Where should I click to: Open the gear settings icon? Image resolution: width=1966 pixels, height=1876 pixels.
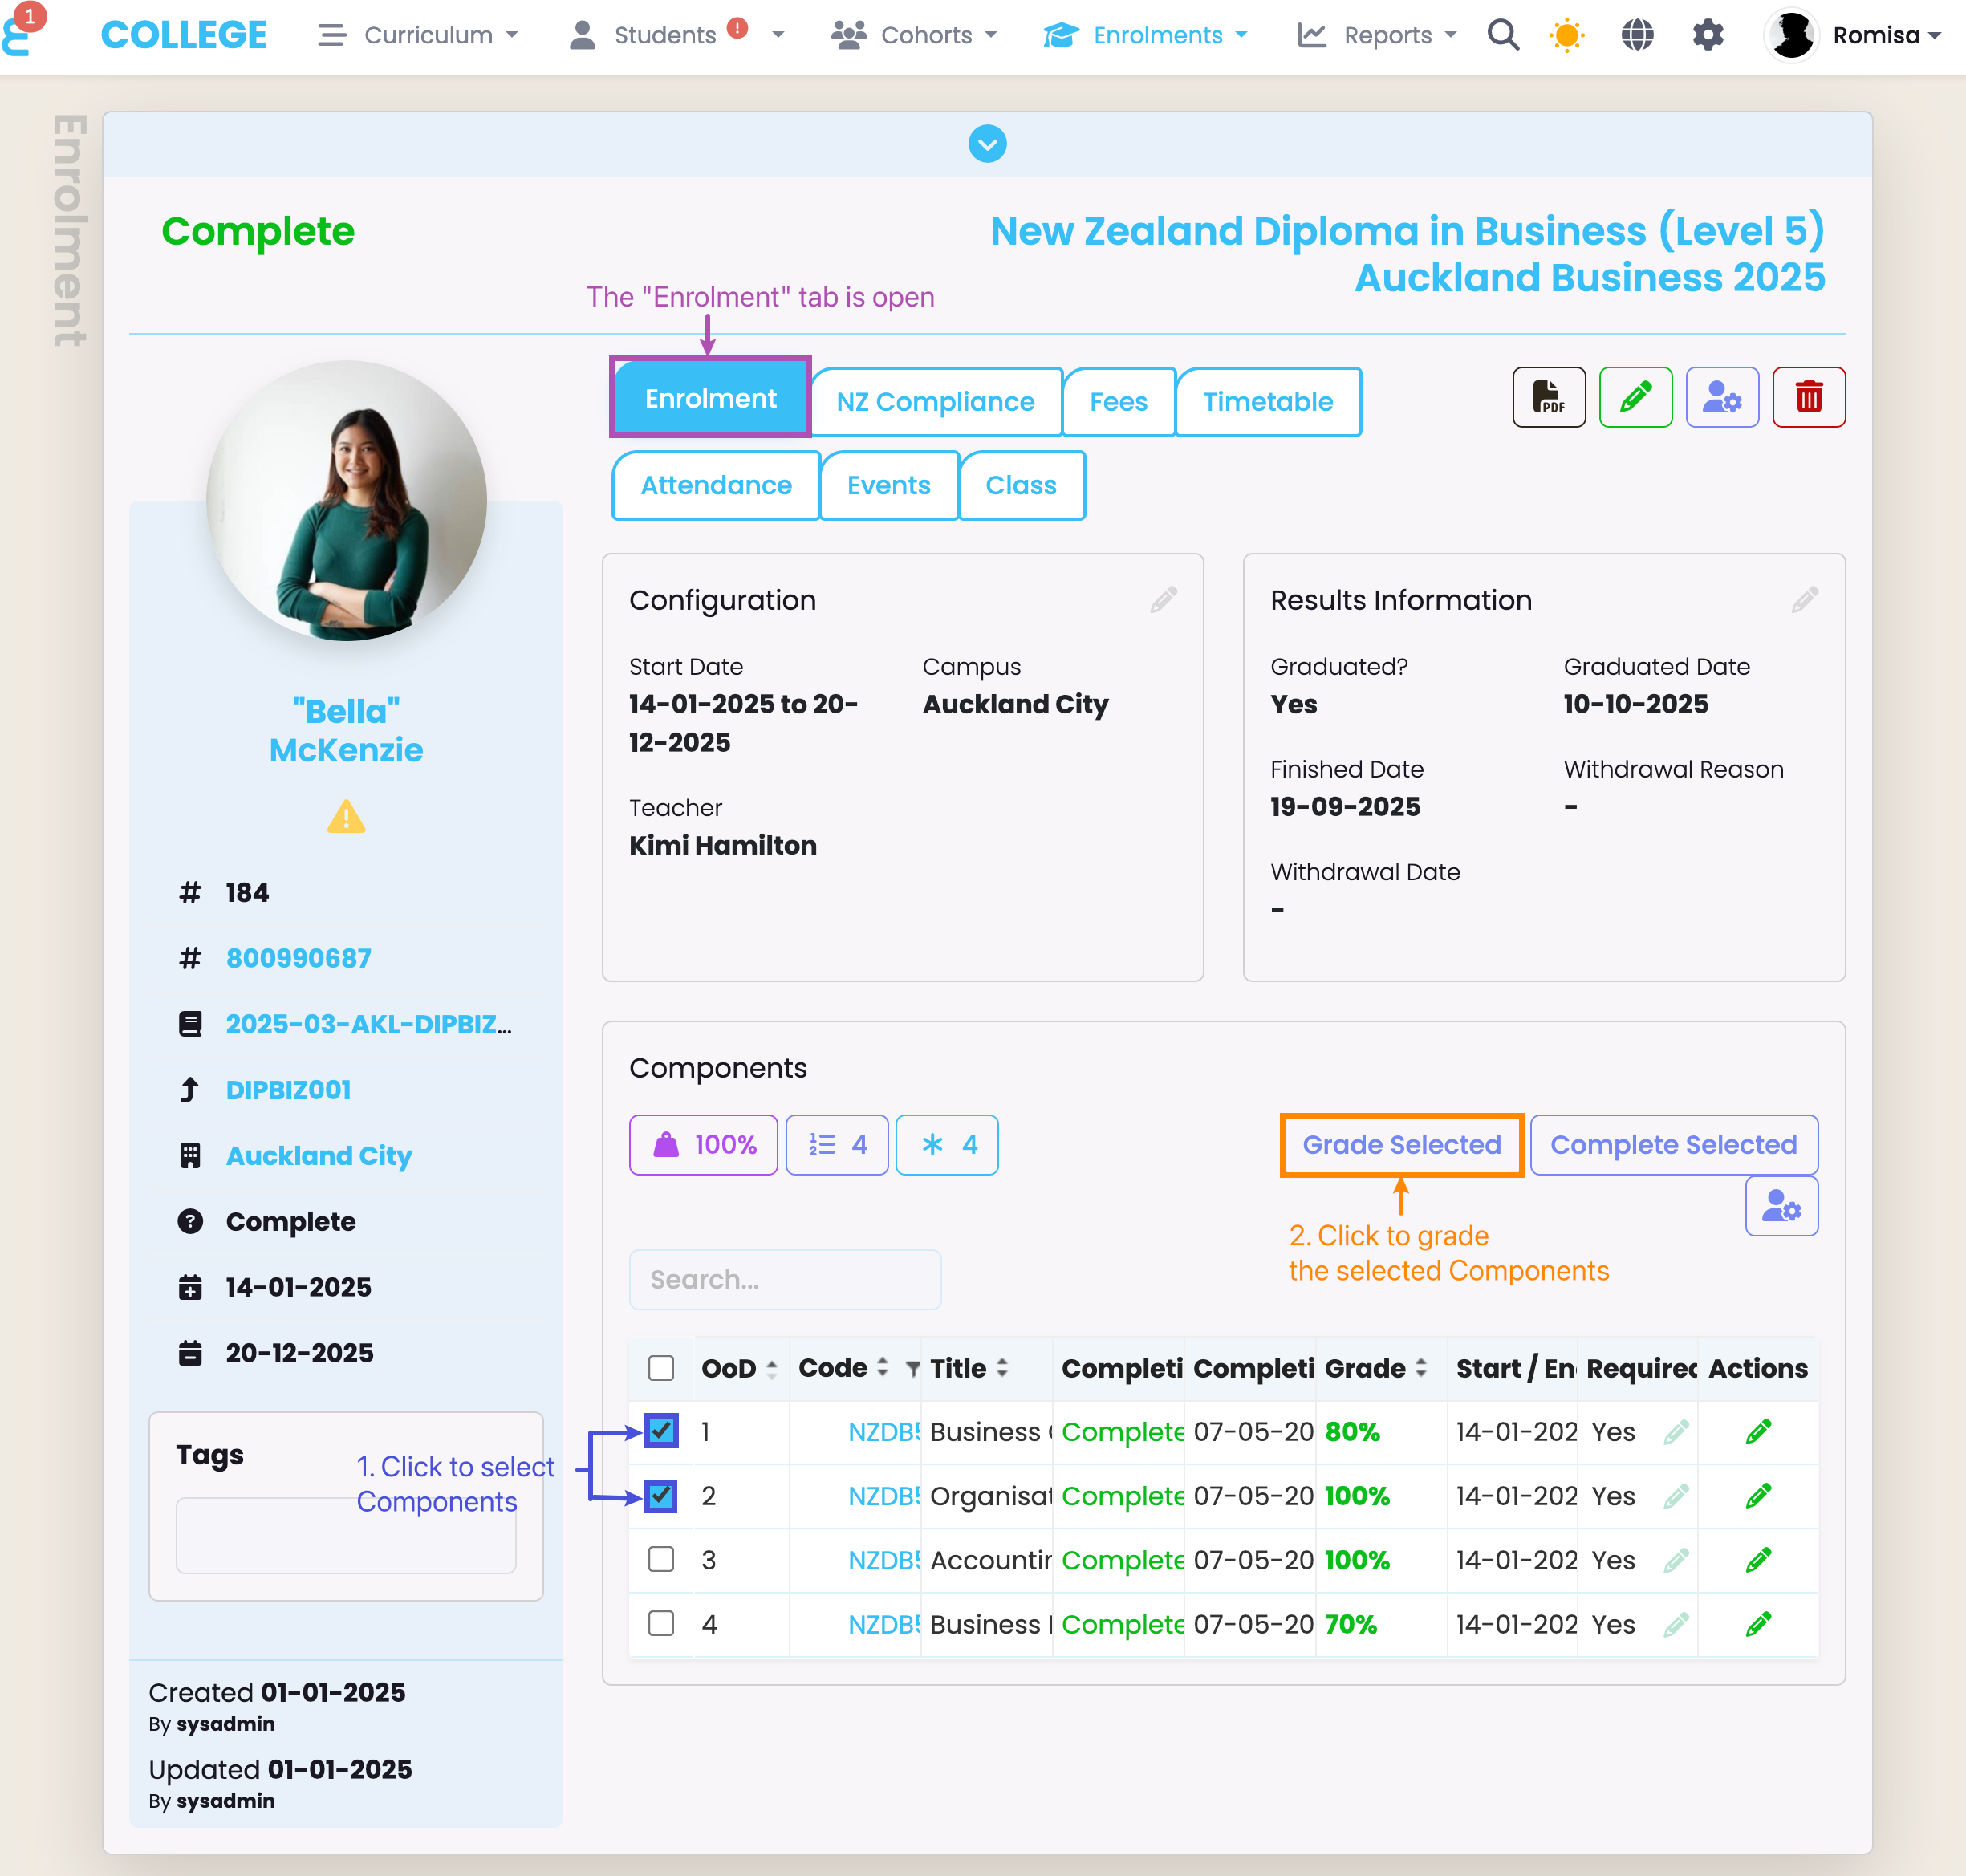coord(1707,36)
